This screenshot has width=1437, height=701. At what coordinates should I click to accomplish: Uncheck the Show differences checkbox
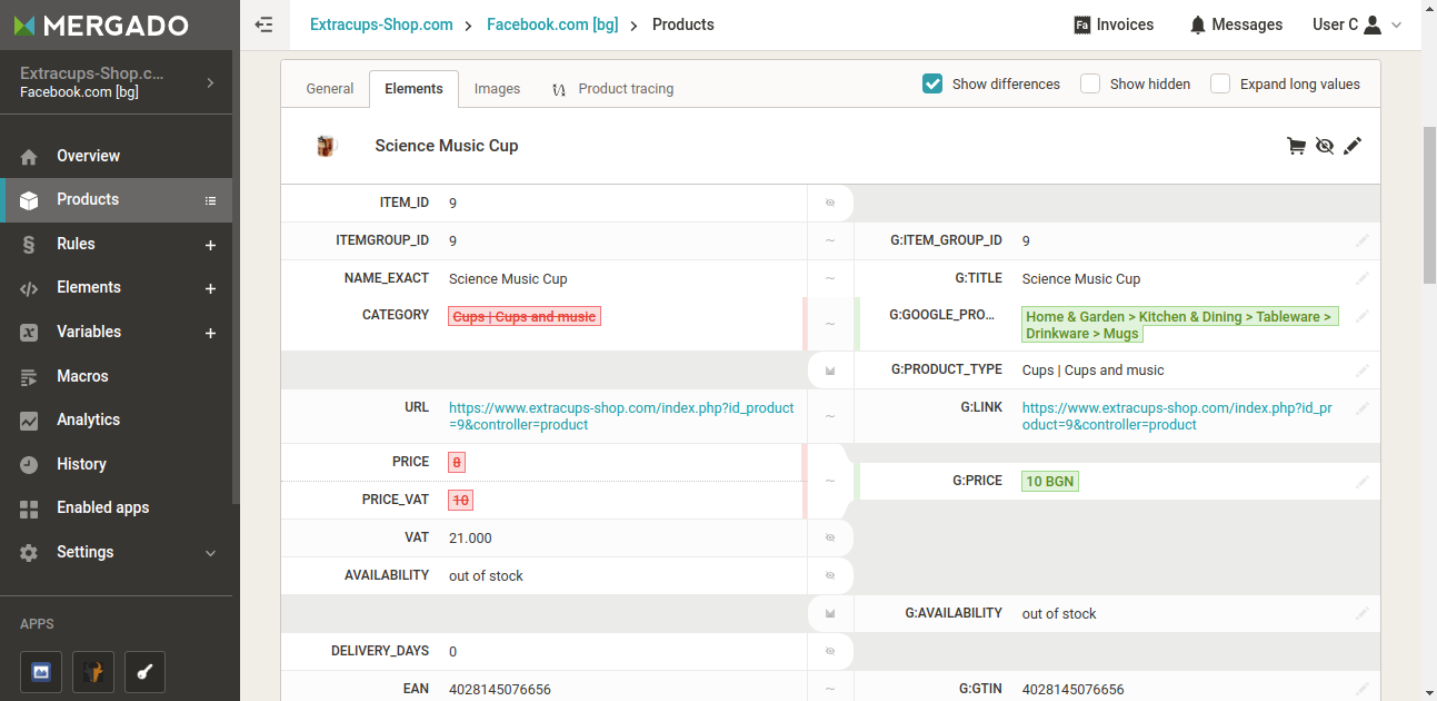pyautogui.click(x=932, y=84)
